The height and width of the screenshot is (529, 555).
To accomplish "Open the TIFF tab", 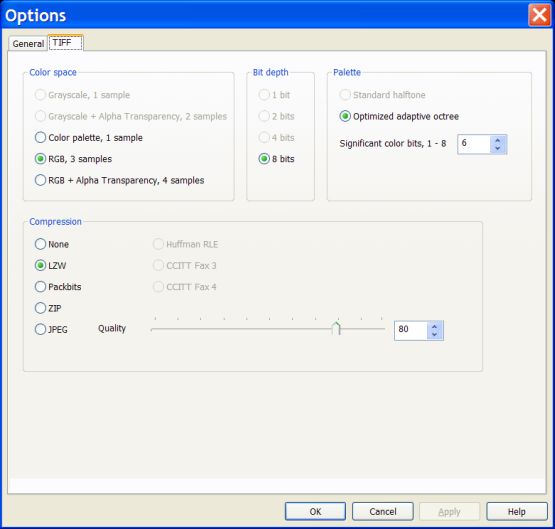I will (x=65, y=42).
